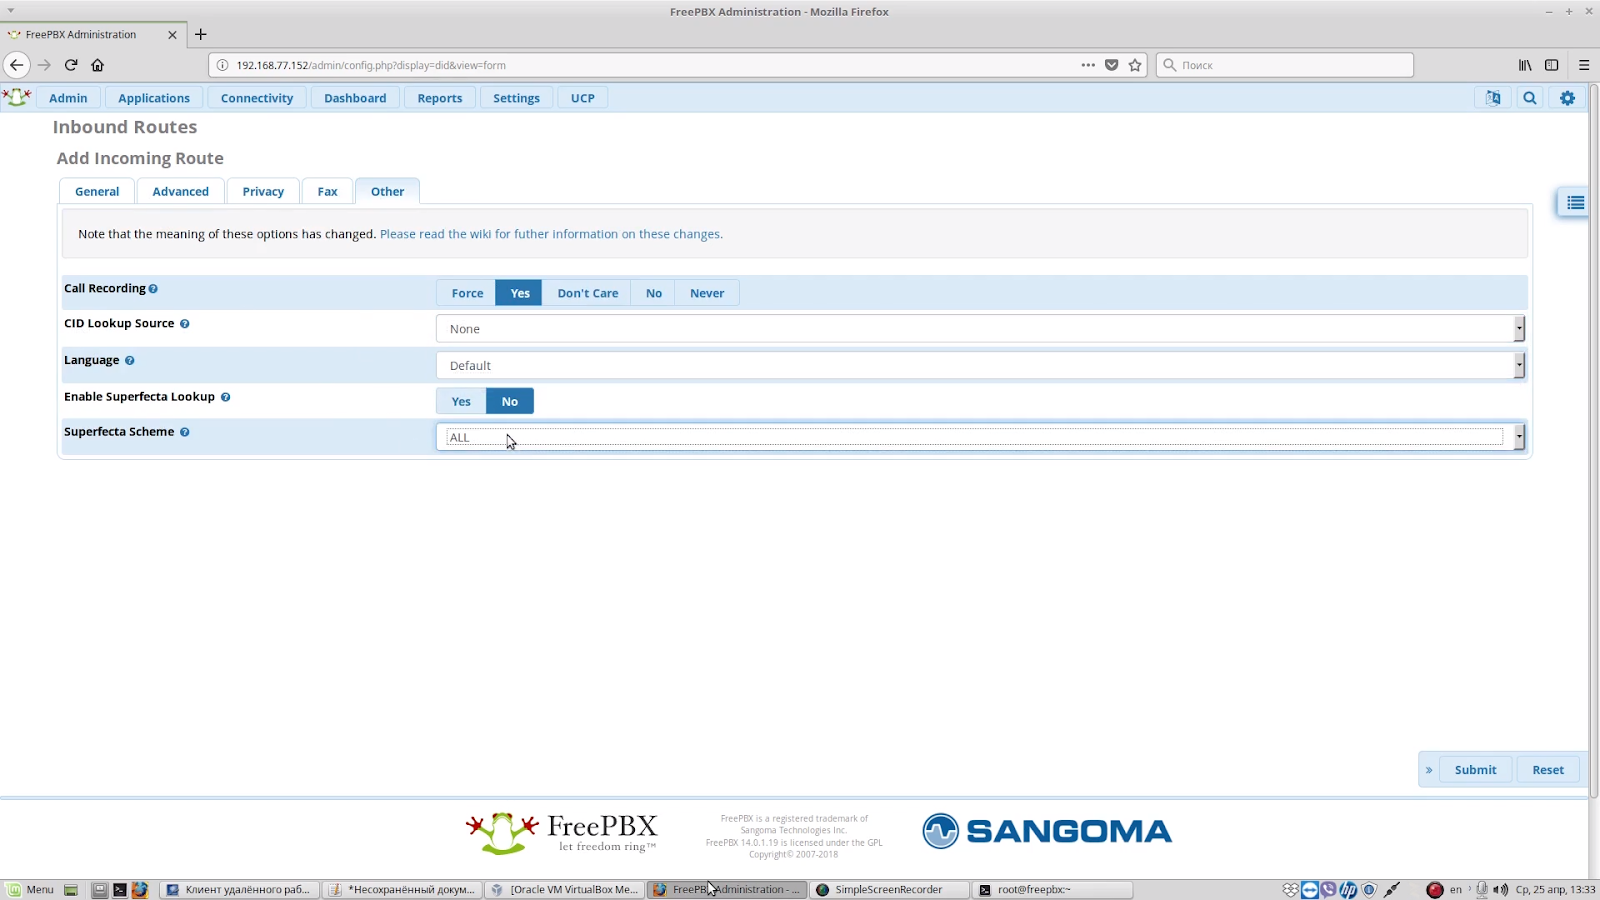Screen dimensions: 1600x900
Task: Click the Submit button
Action: [x=1475, y=769]
